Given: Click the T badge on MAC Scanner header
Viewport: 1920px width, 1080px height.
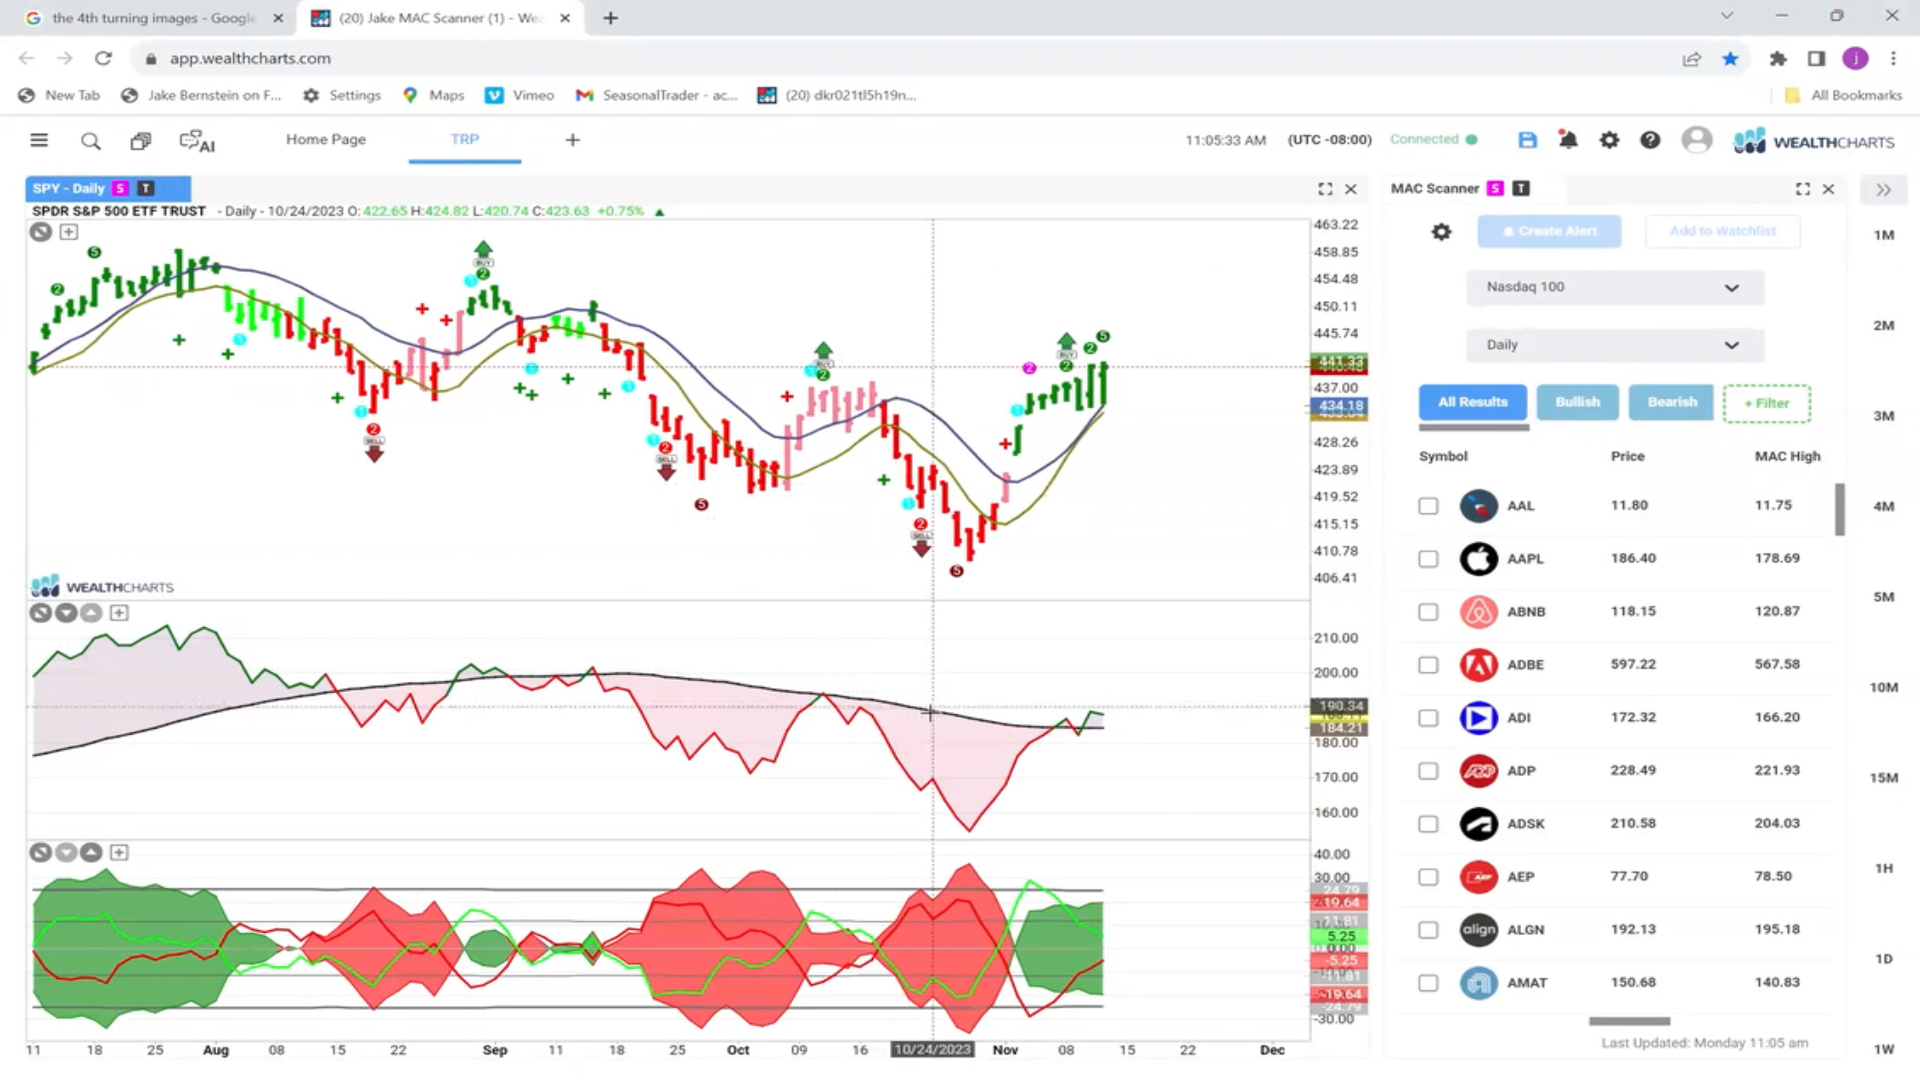Looking at the screenshot, I should click(1521, 188).
